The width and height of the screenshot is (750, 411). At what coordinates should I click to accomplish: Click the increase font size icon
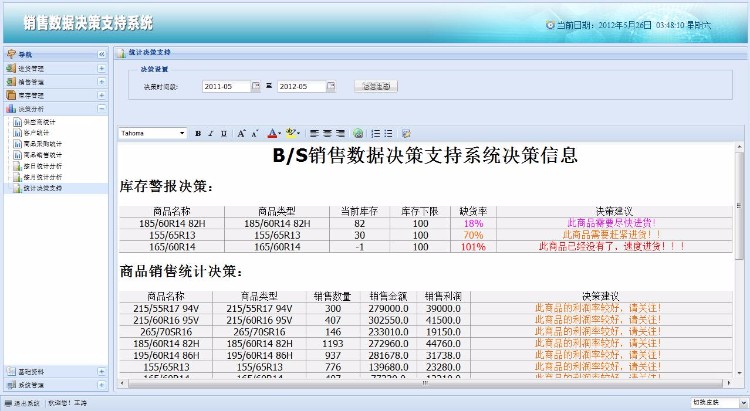[241, 133]
